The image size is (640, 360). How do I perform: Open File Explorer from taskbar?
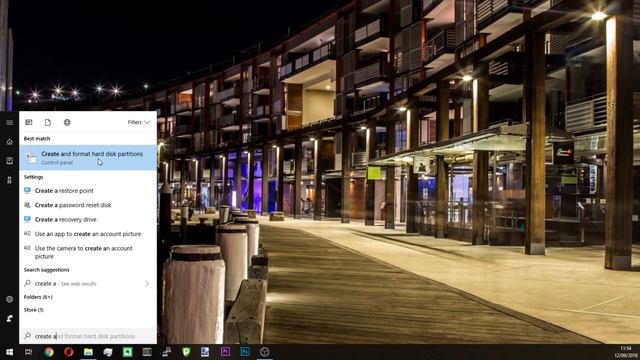point(88,352)
